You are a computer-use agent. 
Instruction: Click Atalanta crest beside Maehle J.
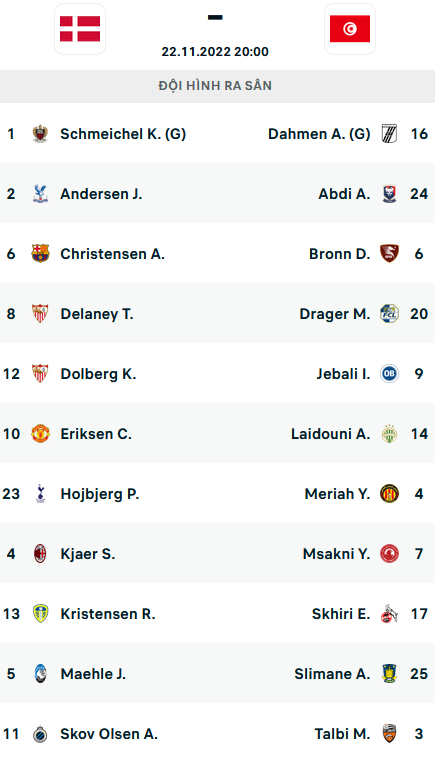(40, 673)
